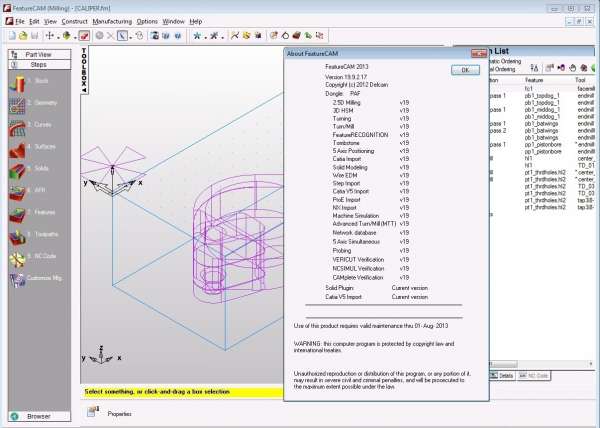Select the hl1 row with TD_01 tool

tap(543, 165)
